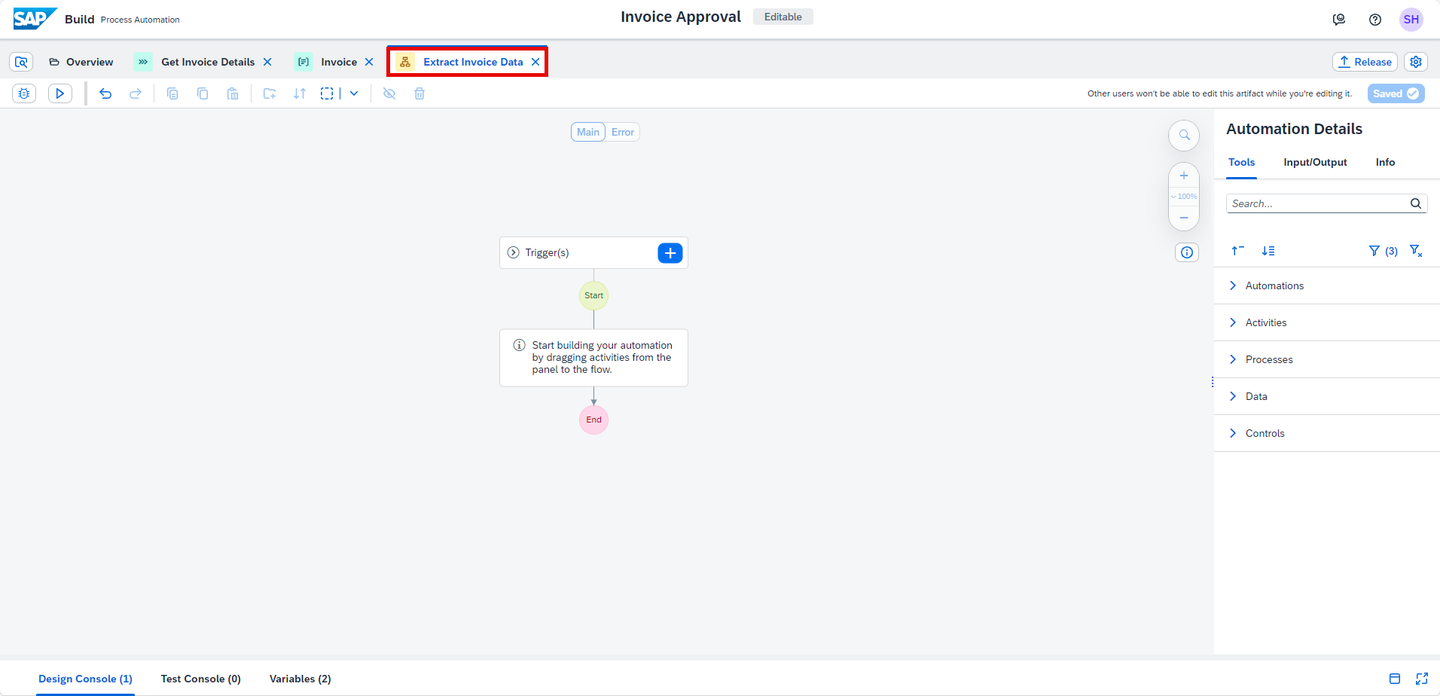The image size is (1440, 696).
Task: Click the expand all icon in tools panel
Action: pos(1268,251)
